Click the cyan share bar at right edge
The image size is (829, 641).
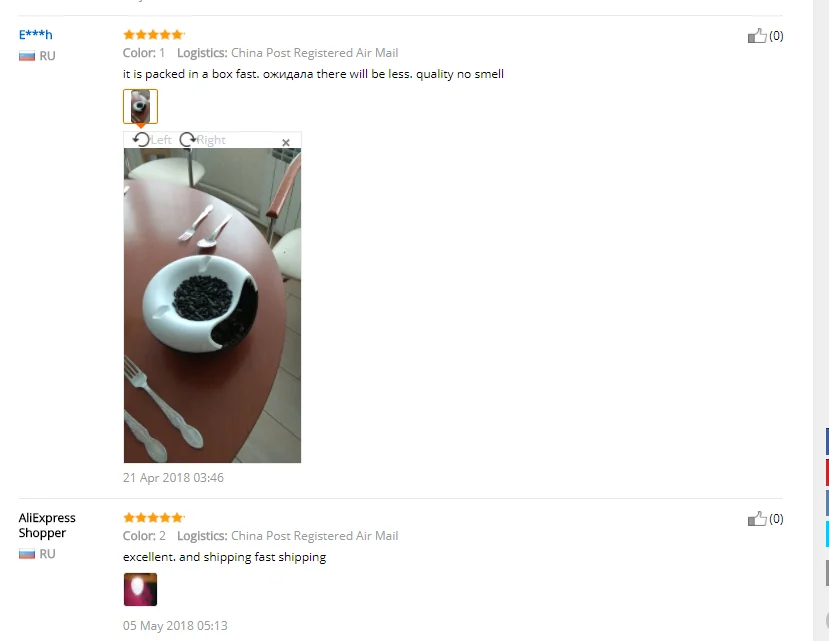coord(827,534)
